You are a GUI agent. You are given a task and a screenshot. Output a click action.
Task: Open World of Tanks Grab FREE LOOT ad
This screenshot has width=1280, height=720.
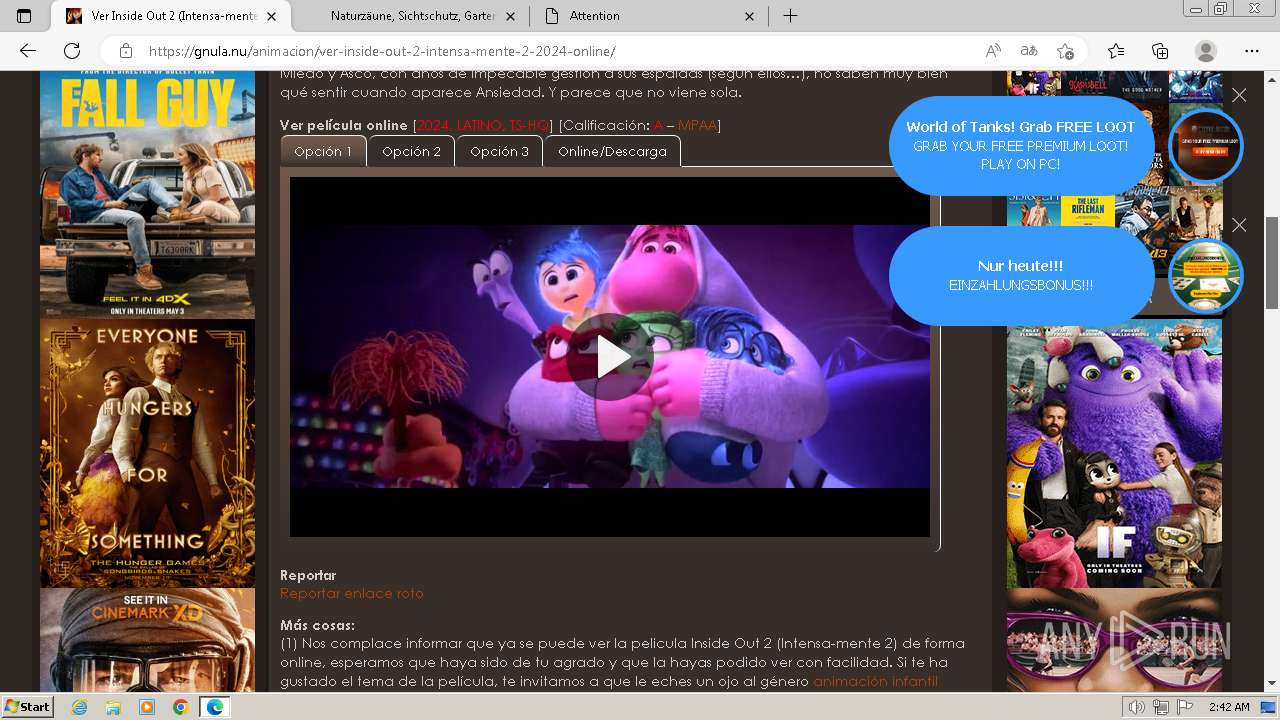tap(1021, 146)
